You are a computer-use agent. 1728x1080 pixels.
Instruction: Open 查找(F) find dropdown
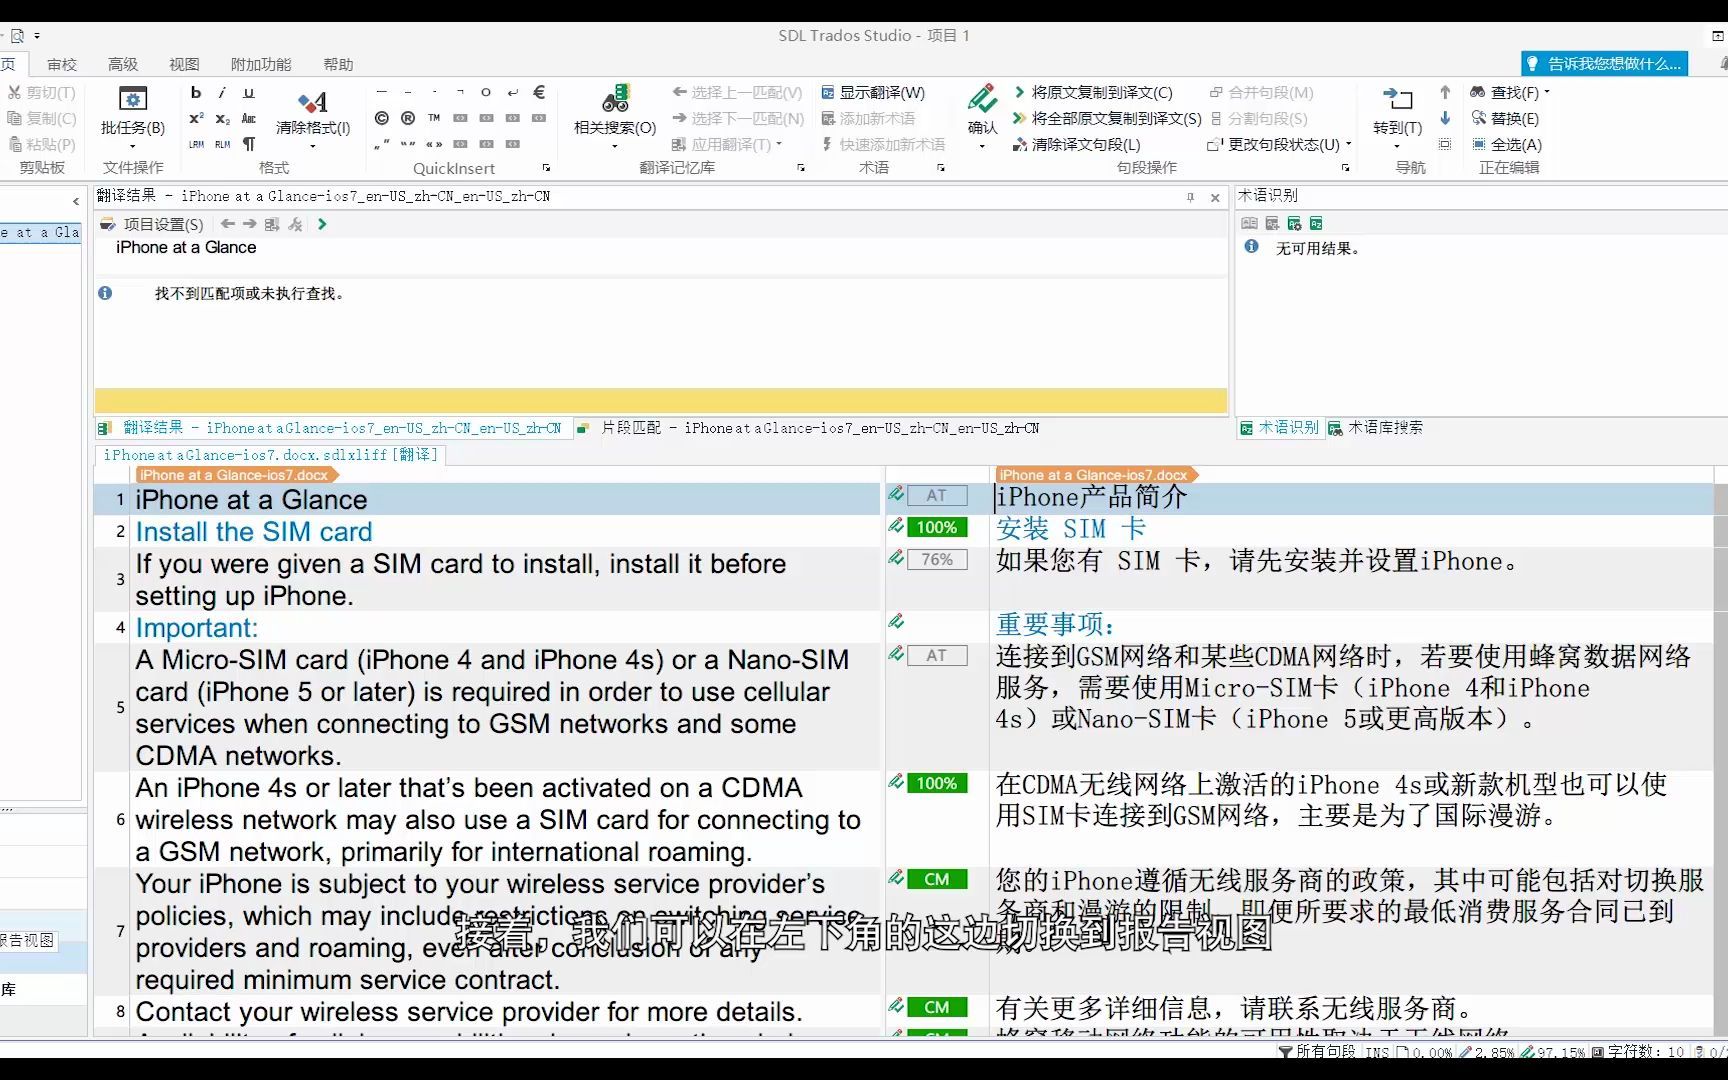click(x=1510, y=92)
